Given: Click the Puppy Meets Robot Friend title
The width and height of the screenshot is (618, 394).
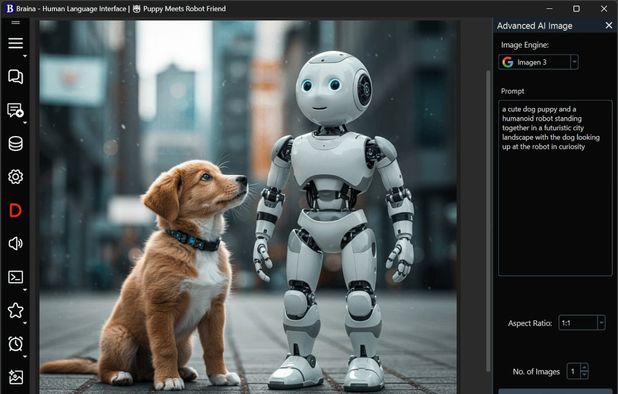Looking at the screenshot, I should coord(184,9).
